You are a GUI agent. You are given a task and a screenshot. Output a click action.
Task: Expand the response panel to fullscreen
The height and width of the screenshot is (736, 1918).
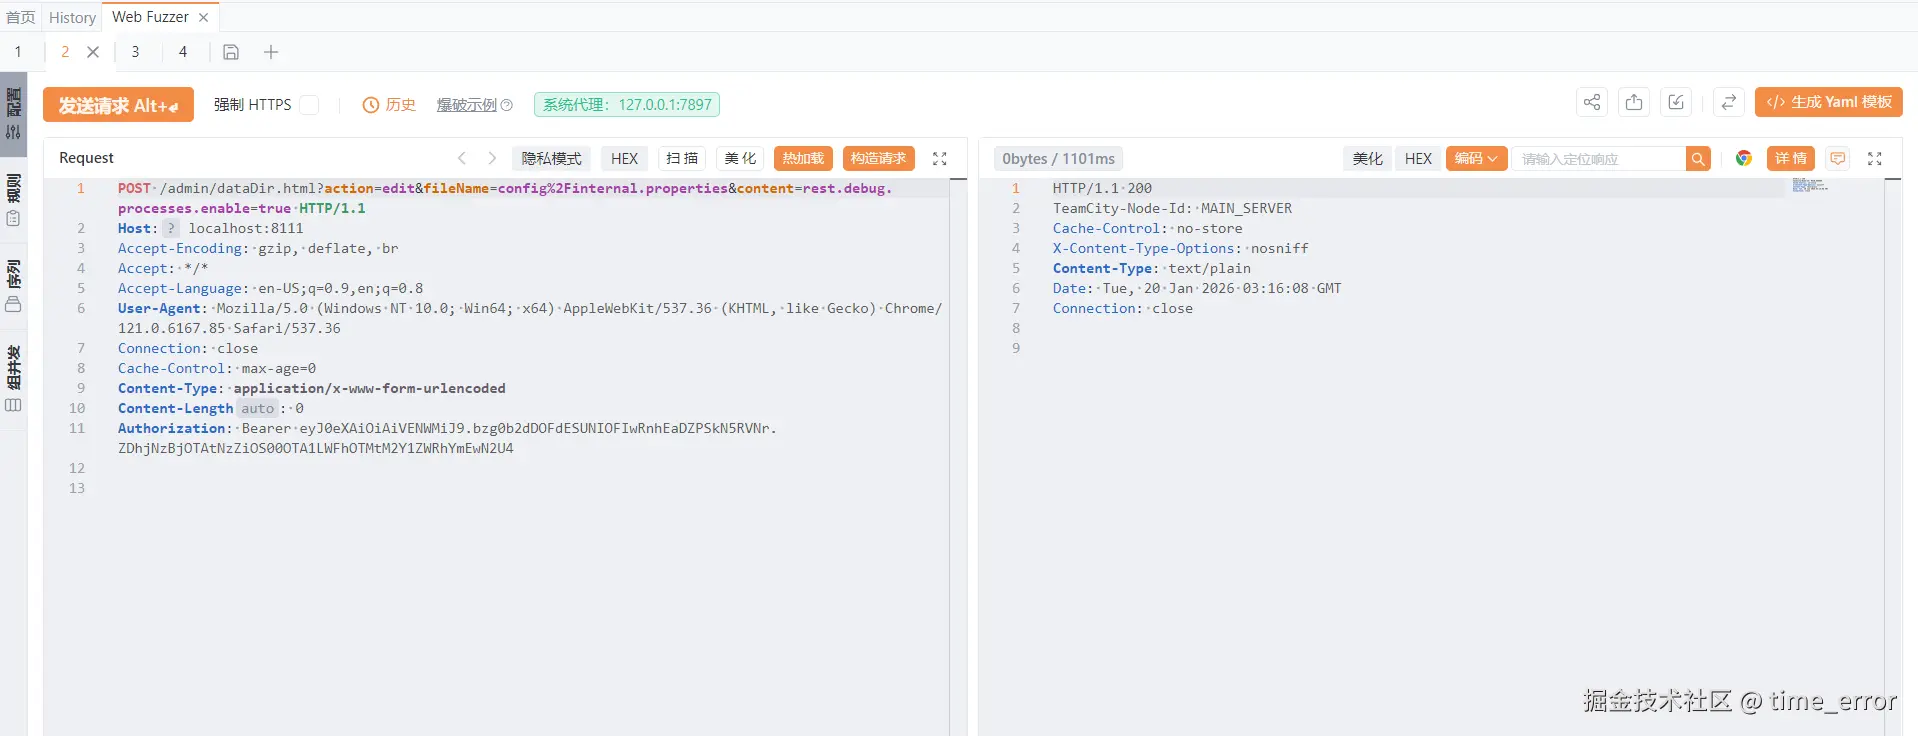pyautogui.click(x=1875, y=158)
